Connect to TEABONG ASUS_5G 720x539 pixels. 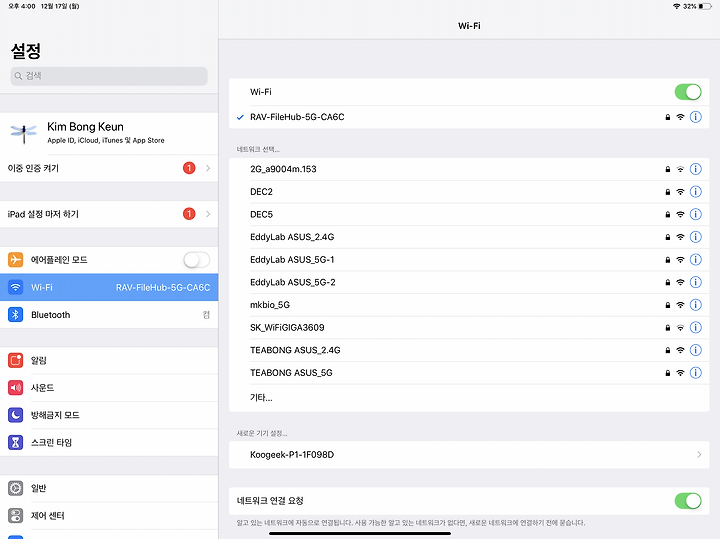[x=469, y=372]
